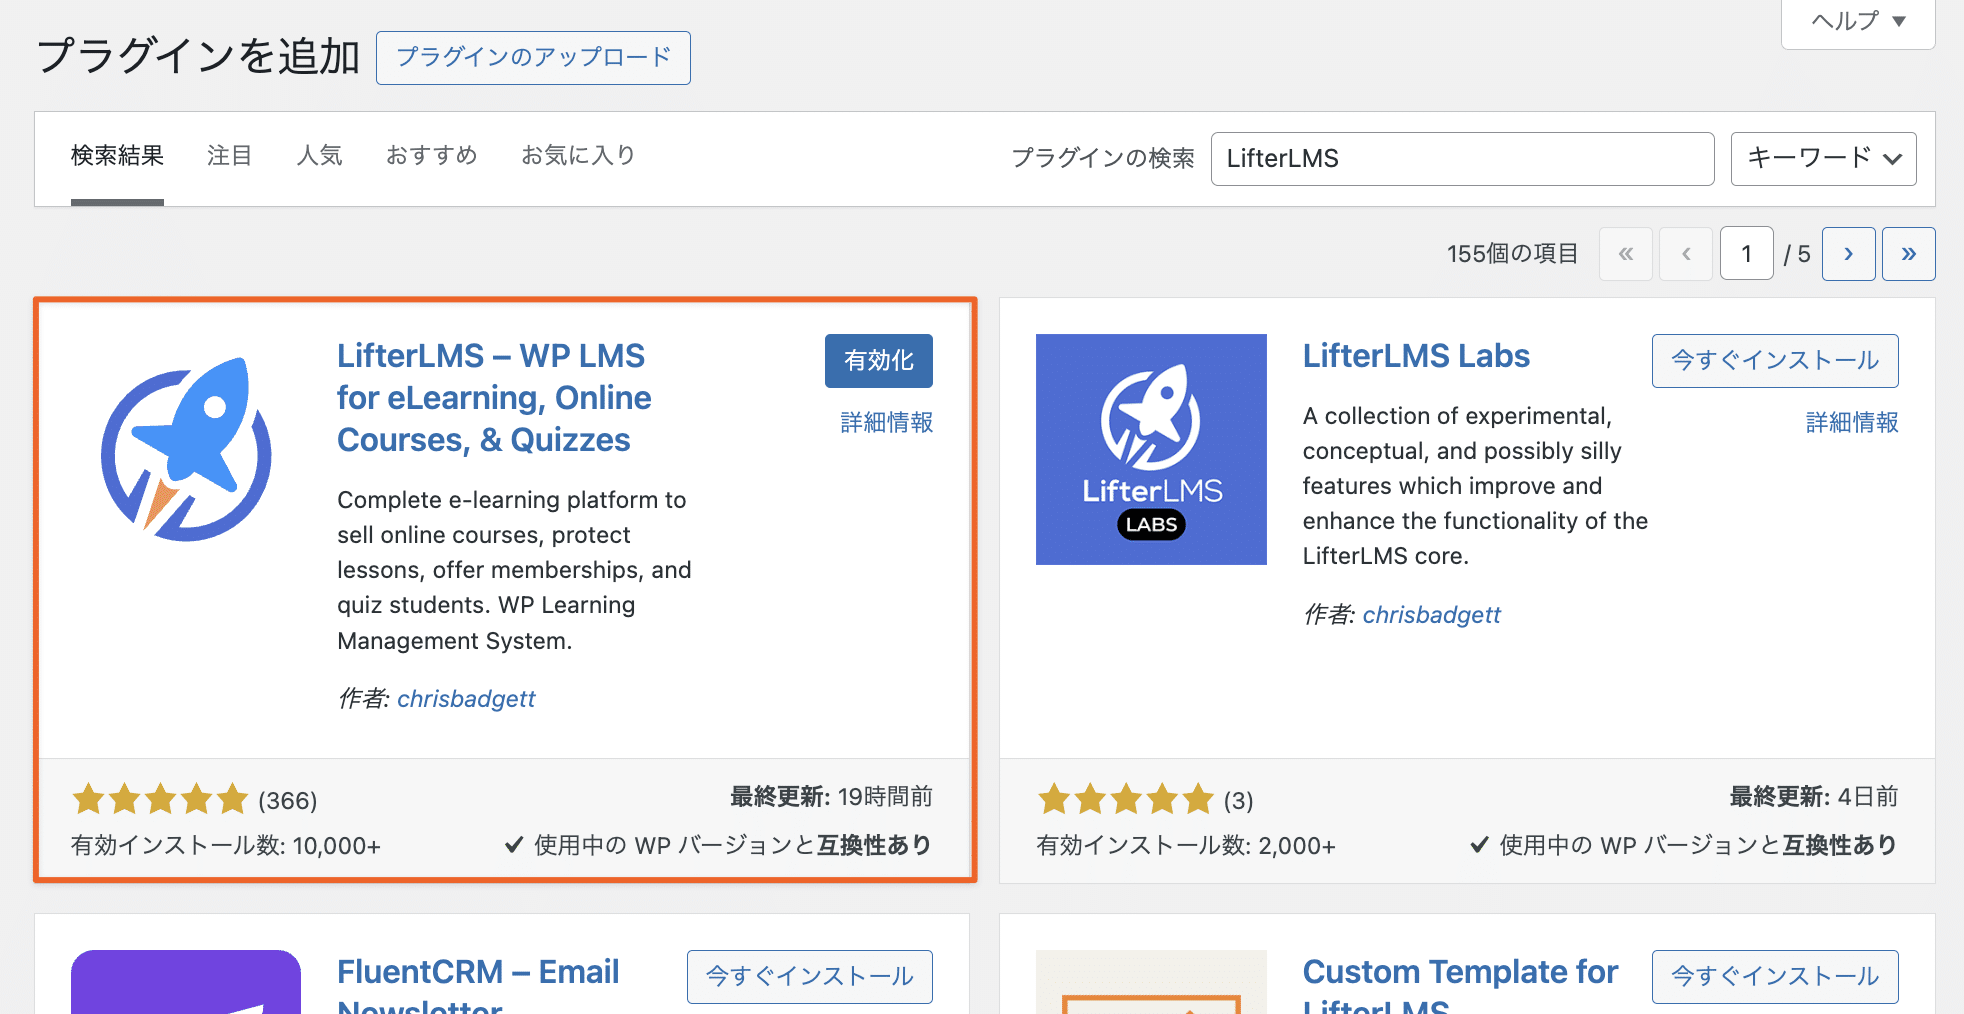The width and height of the screenshot is (1964, 1014).
Task: Activate LifterLMS using the 有効化 button
Action: pos(878,361)
